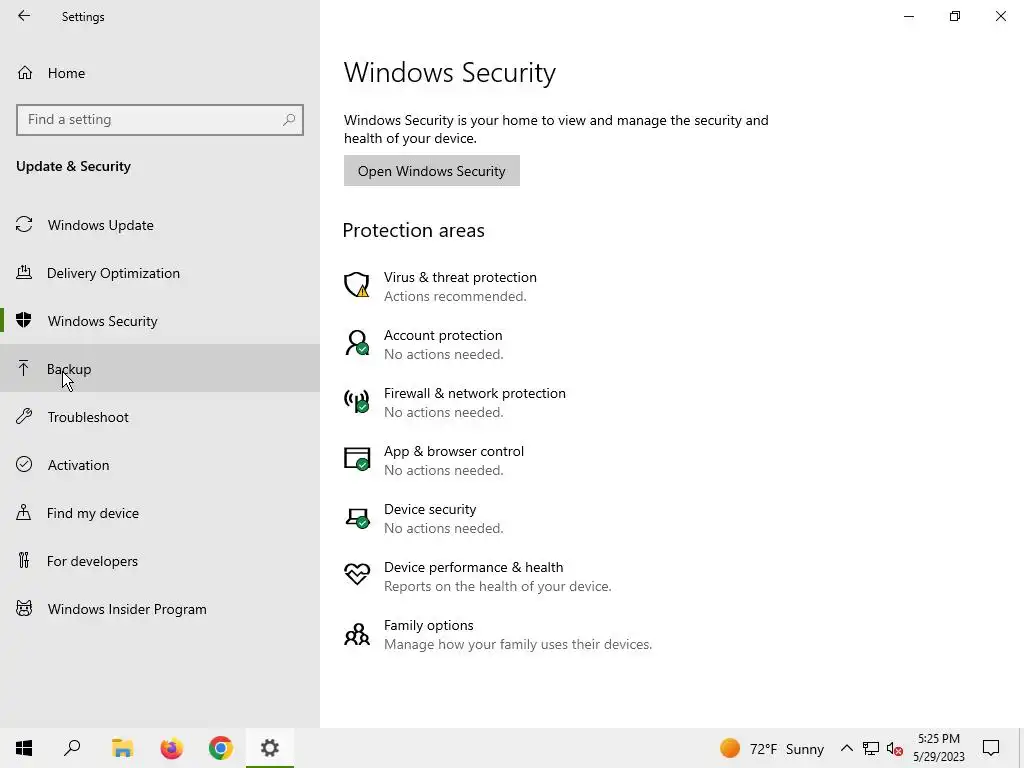Click the heart monitor health icon
The width and height of the screenshot is (1024, 768).
point(357,574)
